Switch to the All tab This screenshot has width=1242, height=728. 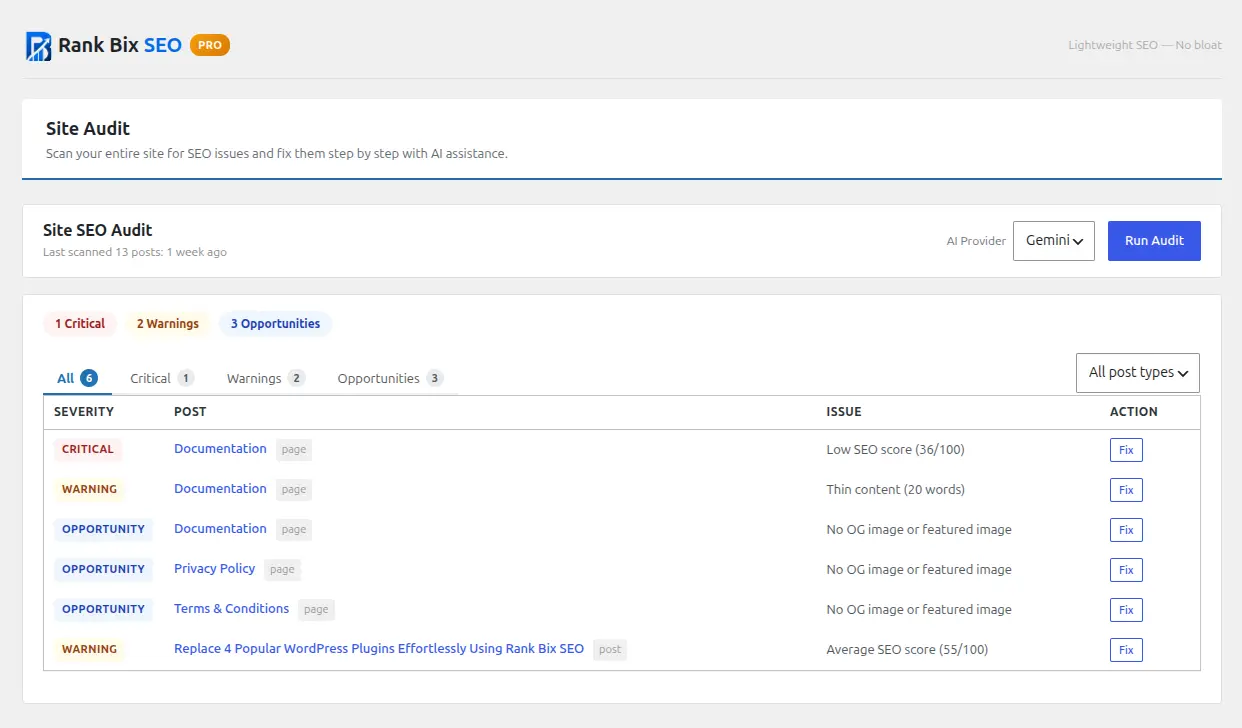coord(77,379)
